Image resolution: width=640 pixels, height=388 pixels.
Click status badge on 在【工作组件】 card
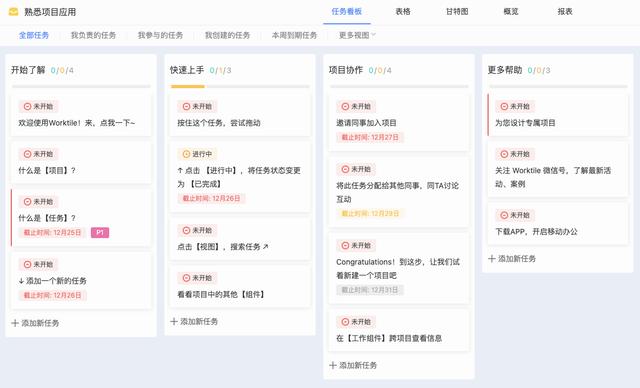click(356, 322)
